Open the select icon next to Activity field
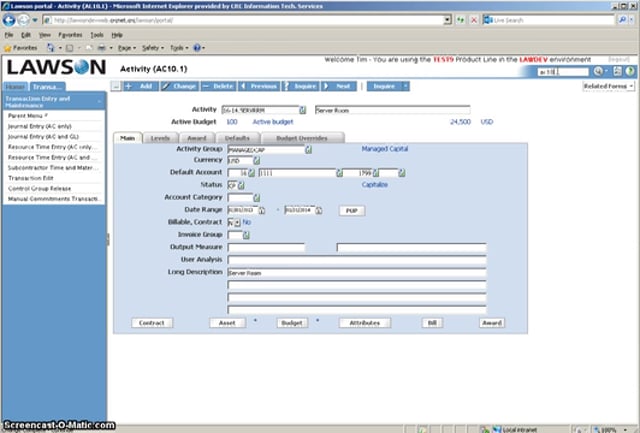Viewport: 640px width, 433px height. click(302, 110)
